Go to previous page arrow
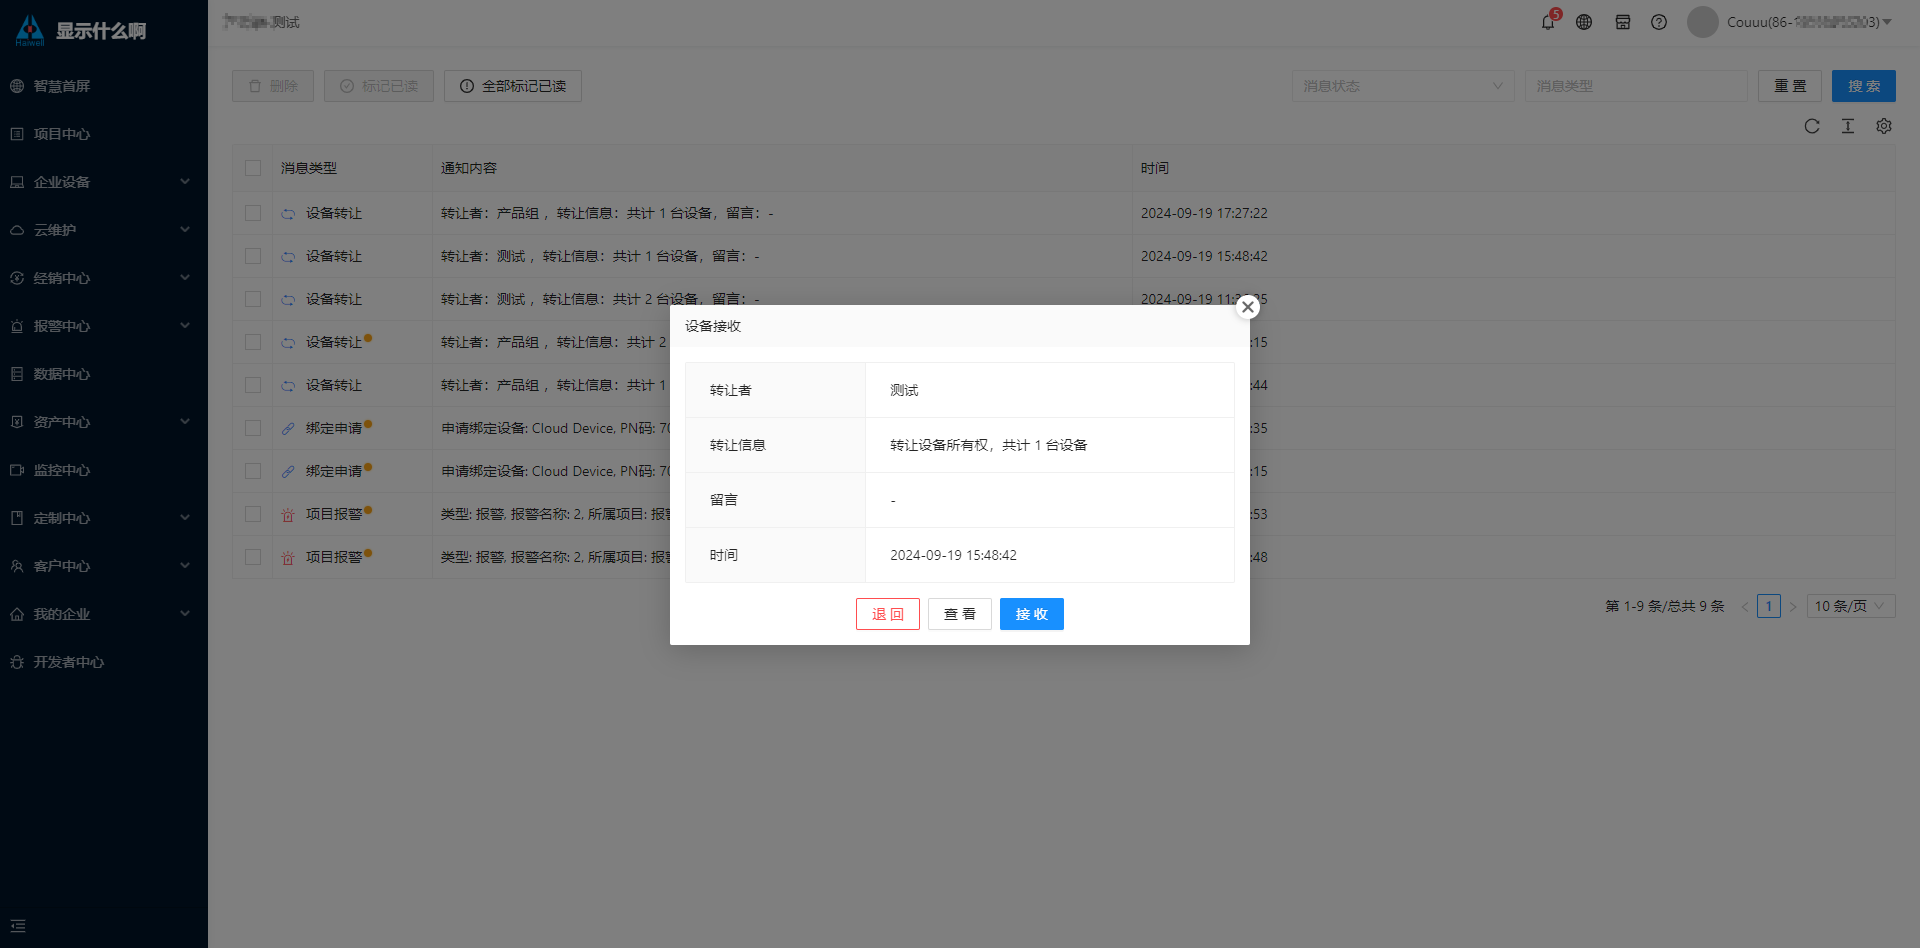1920x948 pixels. 1745,606
